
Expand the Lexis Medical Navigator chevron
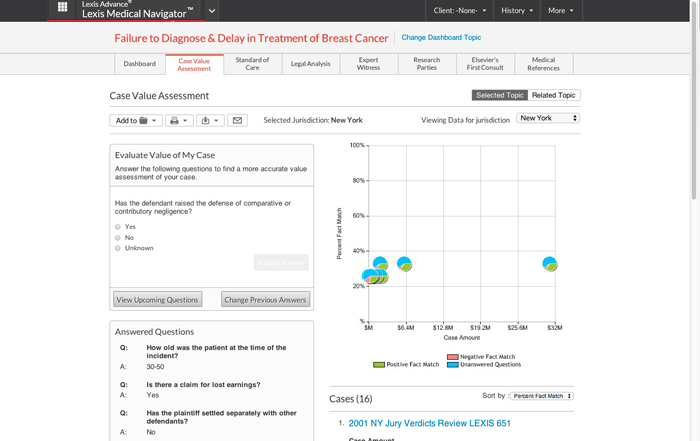coord(212,11)
